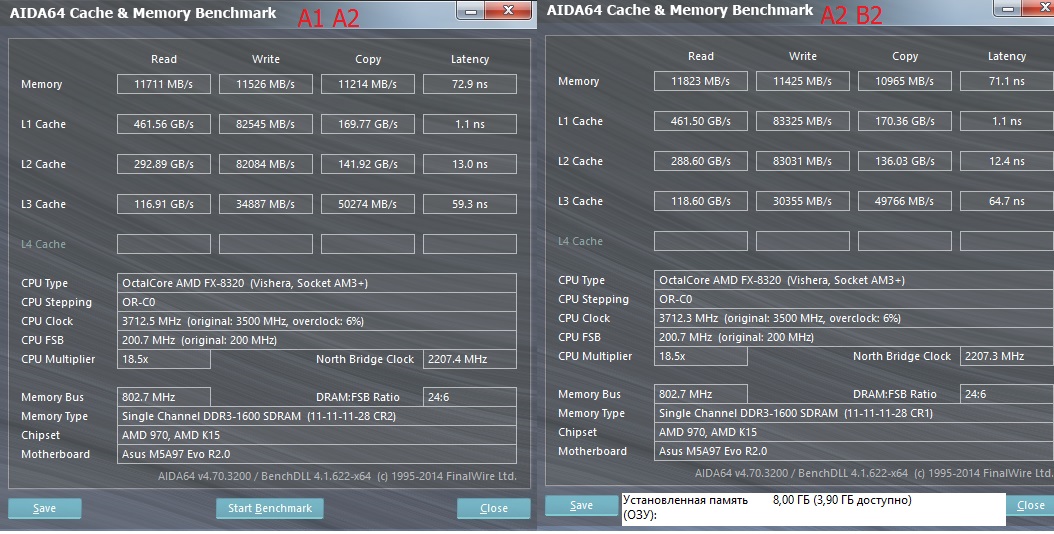Select L1 Cache Write 82545 MB/s
Screen dimensions: 1054x534
266,124
